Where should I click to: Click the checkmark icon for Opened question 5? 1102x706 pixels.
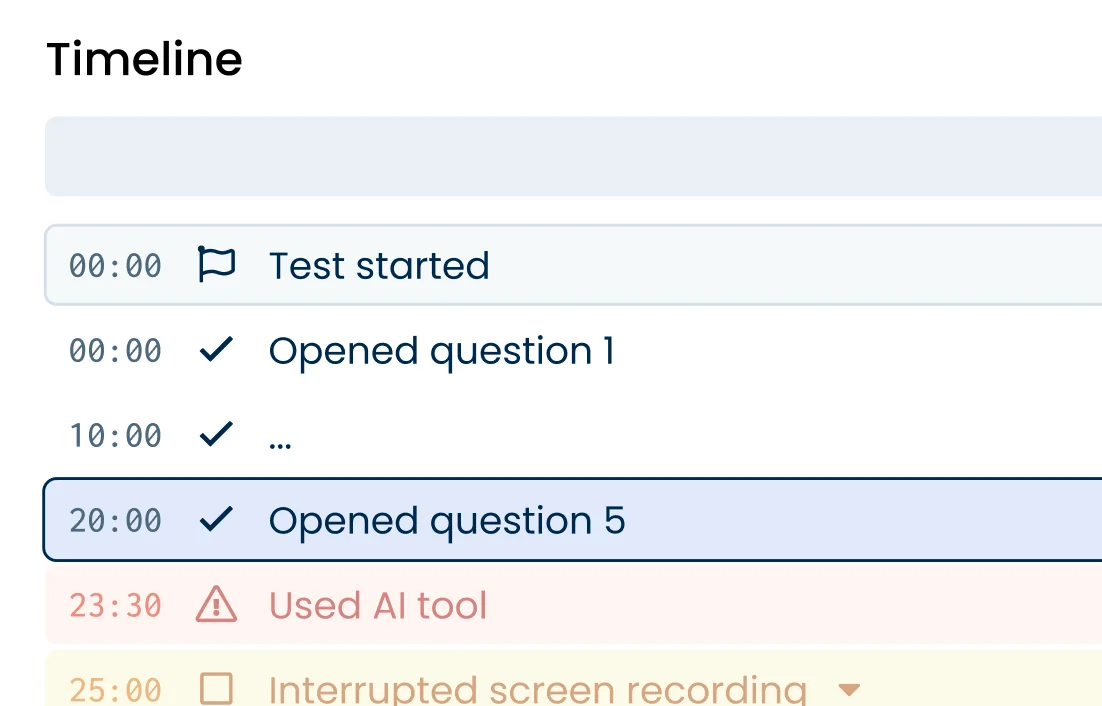(x=216, y=520)
